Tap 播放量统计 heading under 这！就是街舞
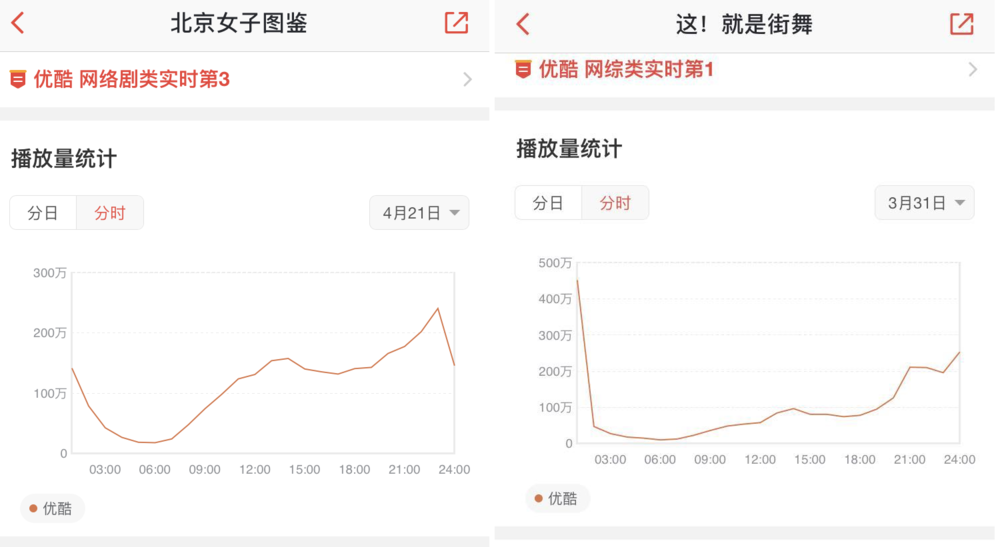 (x=569, y=149)
